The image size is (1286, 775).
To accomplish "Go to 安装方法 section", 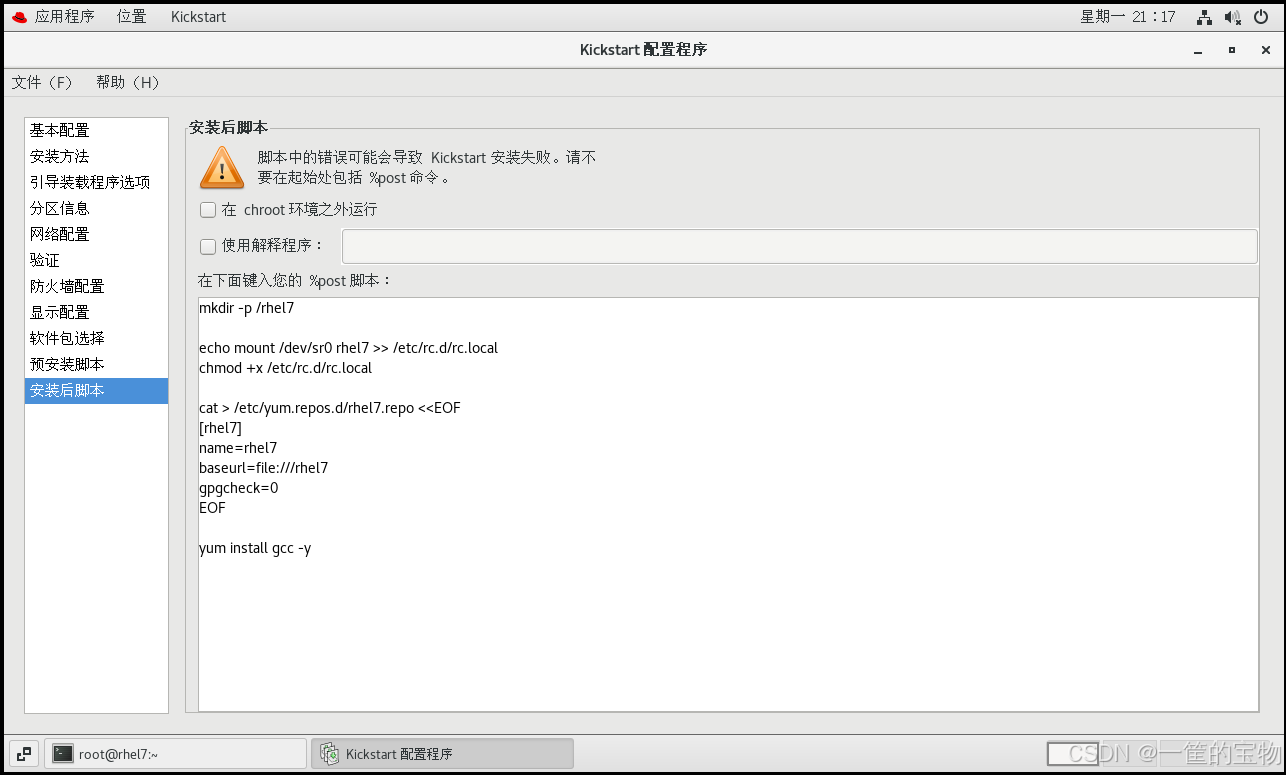I will (96, 156).
